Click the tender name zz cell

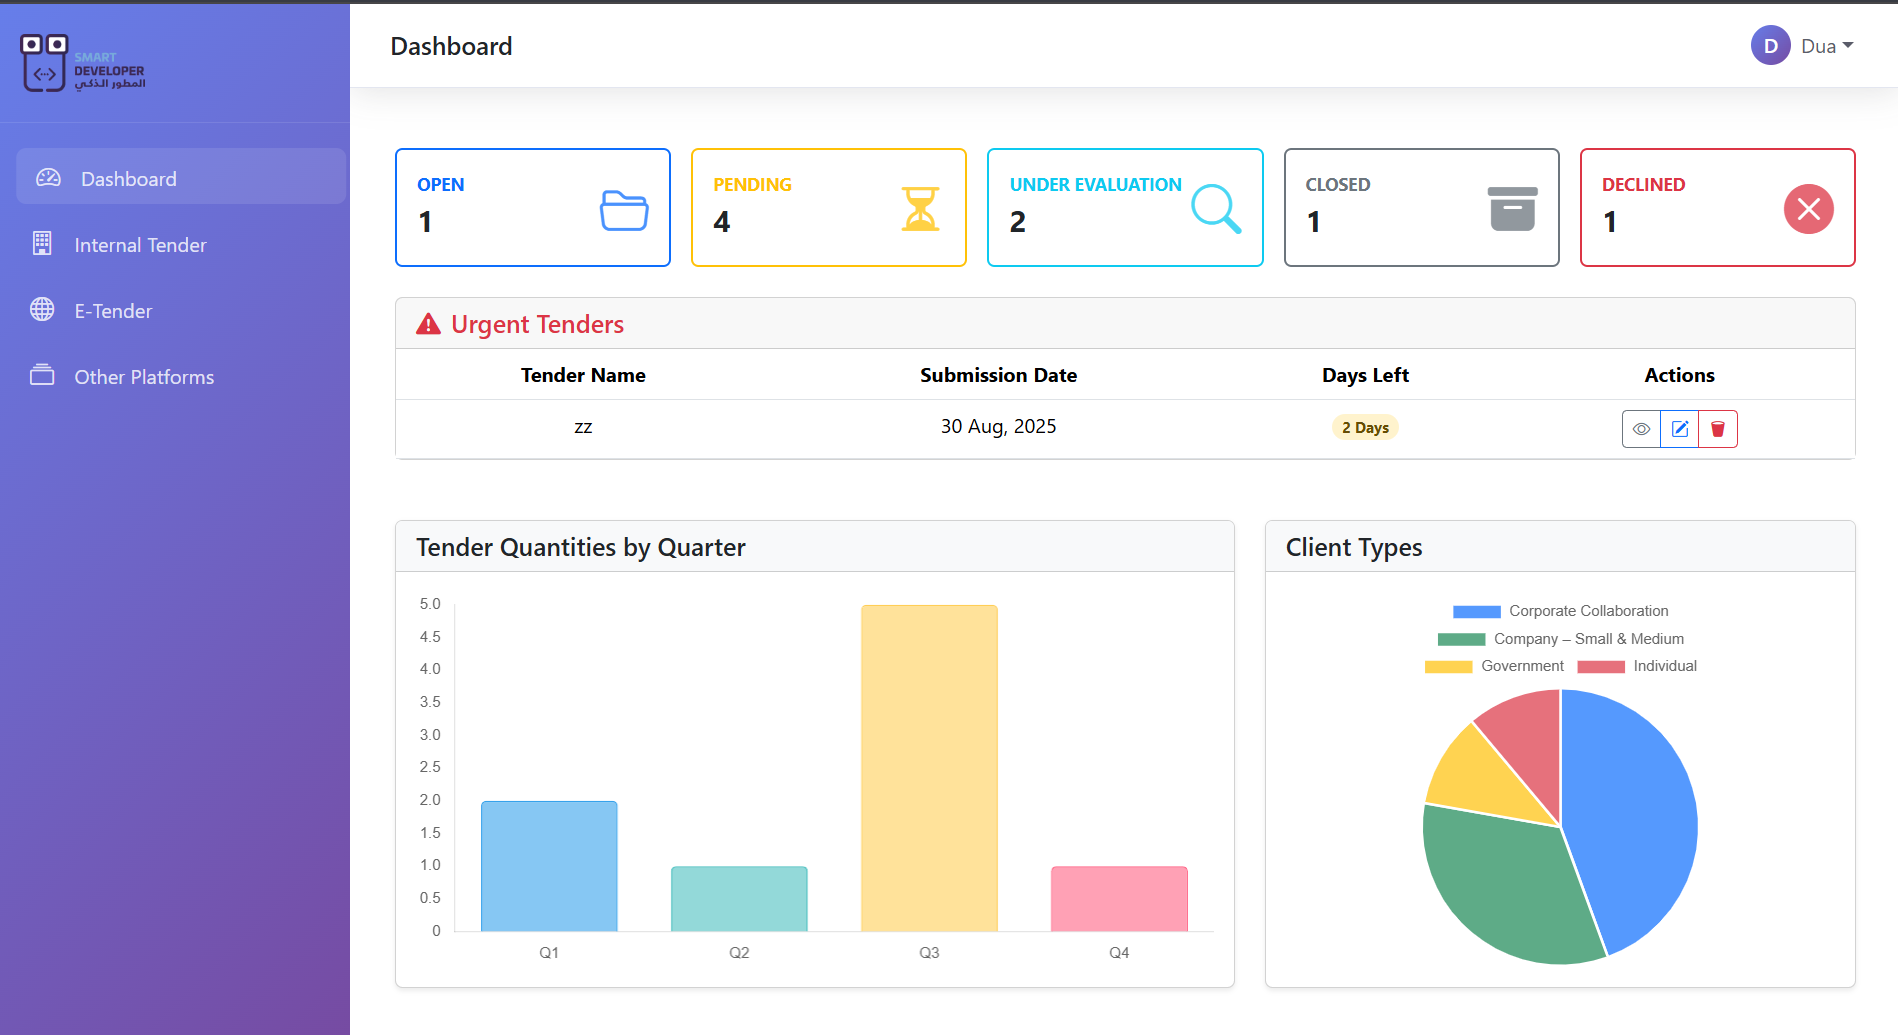coord(583,426)
